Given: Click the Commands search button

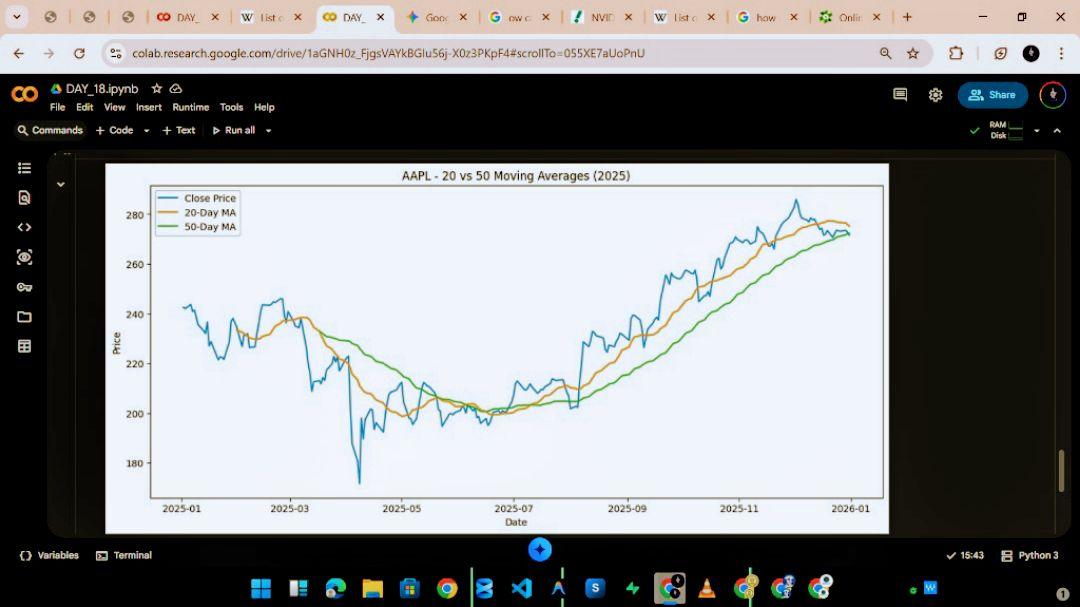Looking at the screenshot, I should tap(50, 130).
